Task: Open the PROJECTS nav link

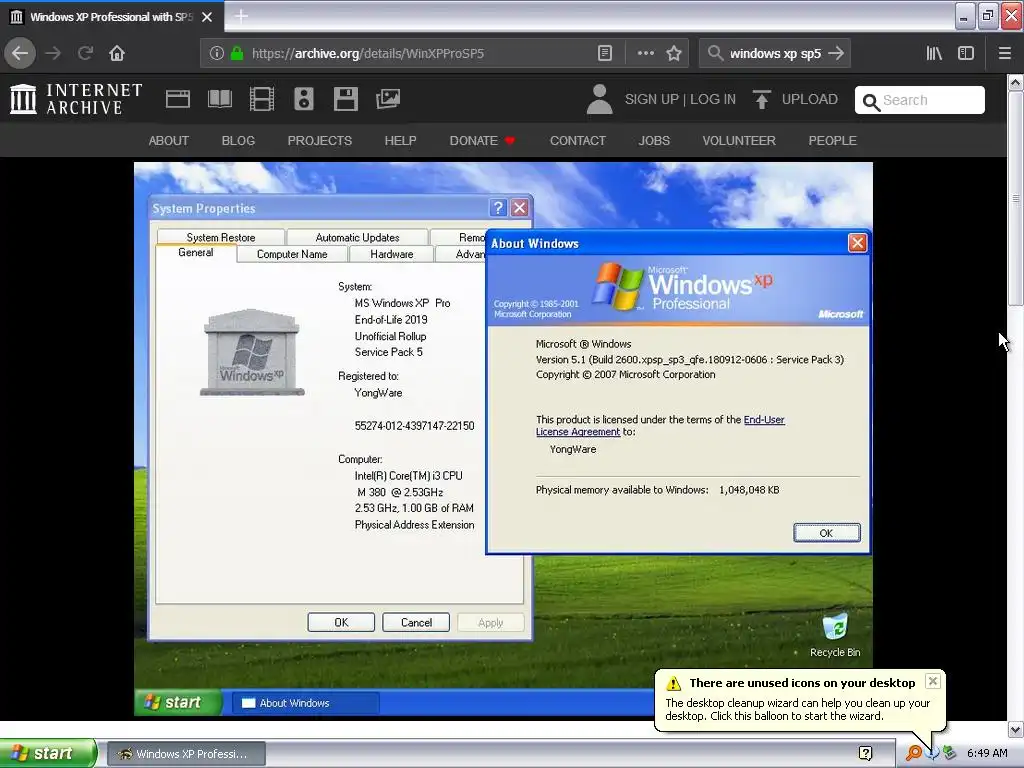Action: tap(319, 140)
